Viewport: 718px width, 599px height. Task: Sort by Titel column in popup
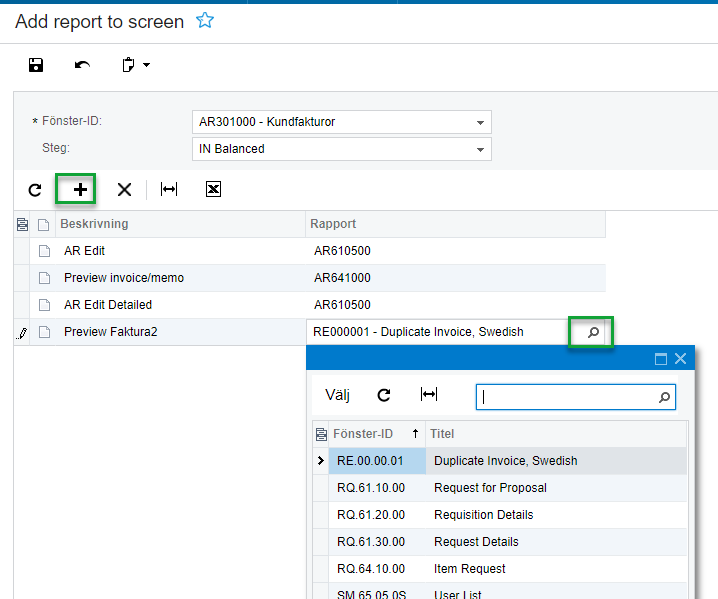556,434
